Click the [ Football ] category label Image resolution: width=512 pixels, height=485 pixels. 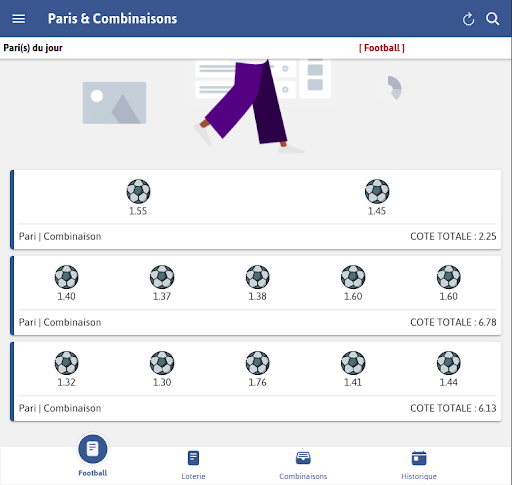(382, 48)
